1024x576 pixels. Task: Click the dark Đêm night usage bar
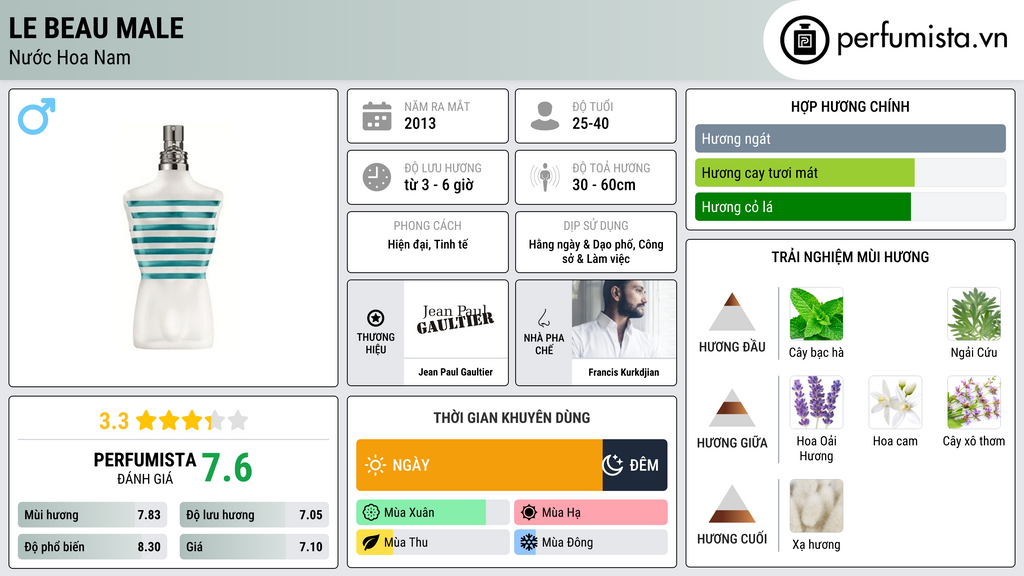click(635, 465)
